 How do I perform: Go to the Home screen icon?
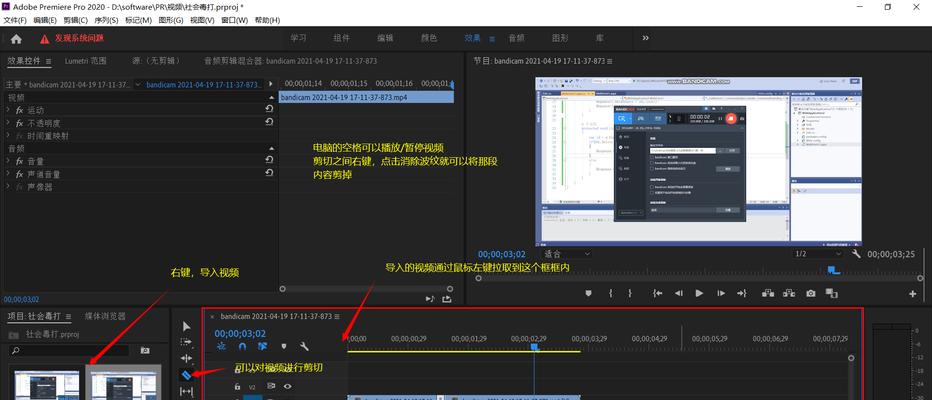coord(16,39)
